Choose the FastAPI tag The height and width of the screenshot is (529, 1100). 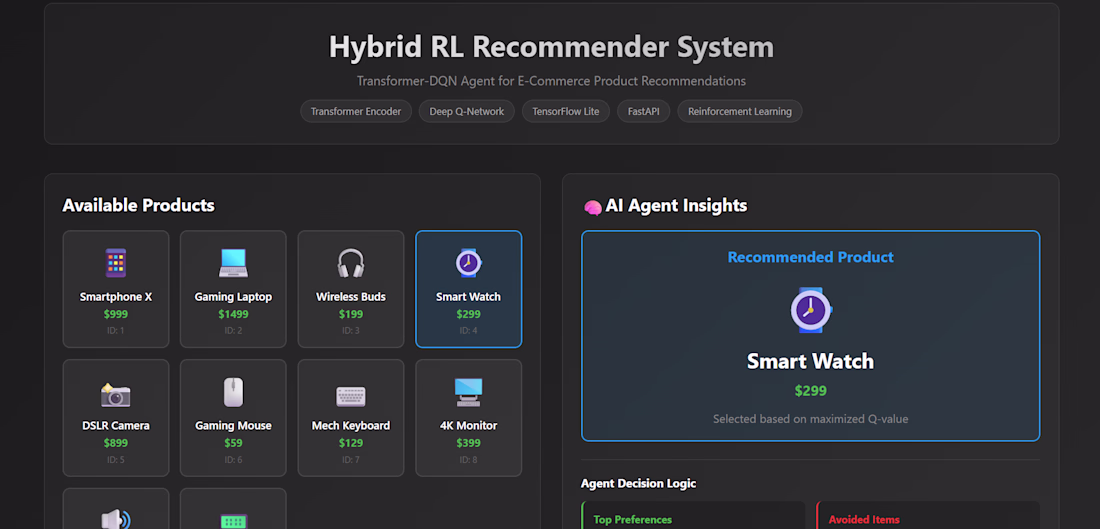pos(643,112)
